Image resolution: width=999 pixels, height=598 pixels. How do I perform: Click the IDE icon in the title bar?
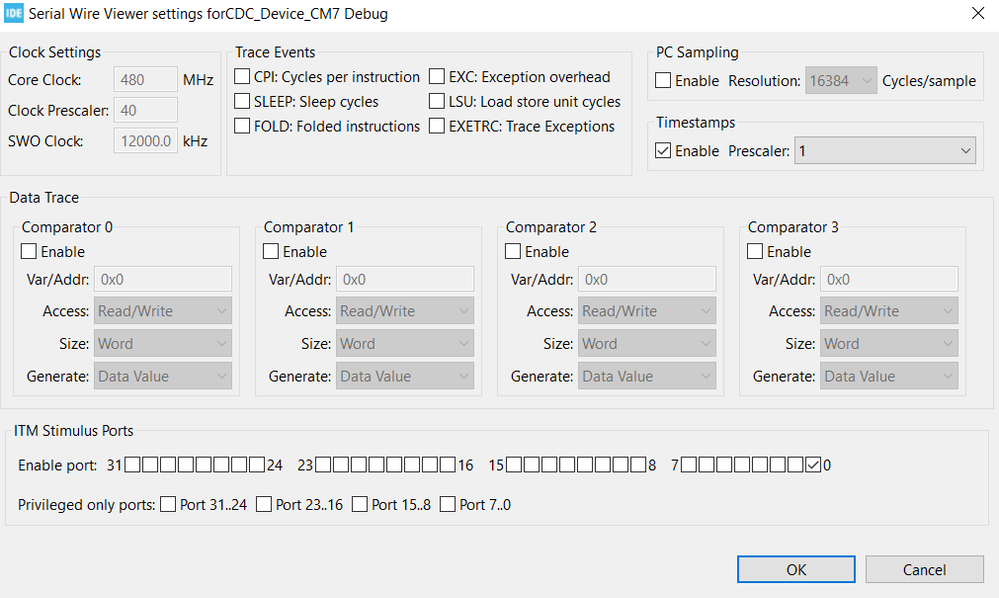(13, 13)
